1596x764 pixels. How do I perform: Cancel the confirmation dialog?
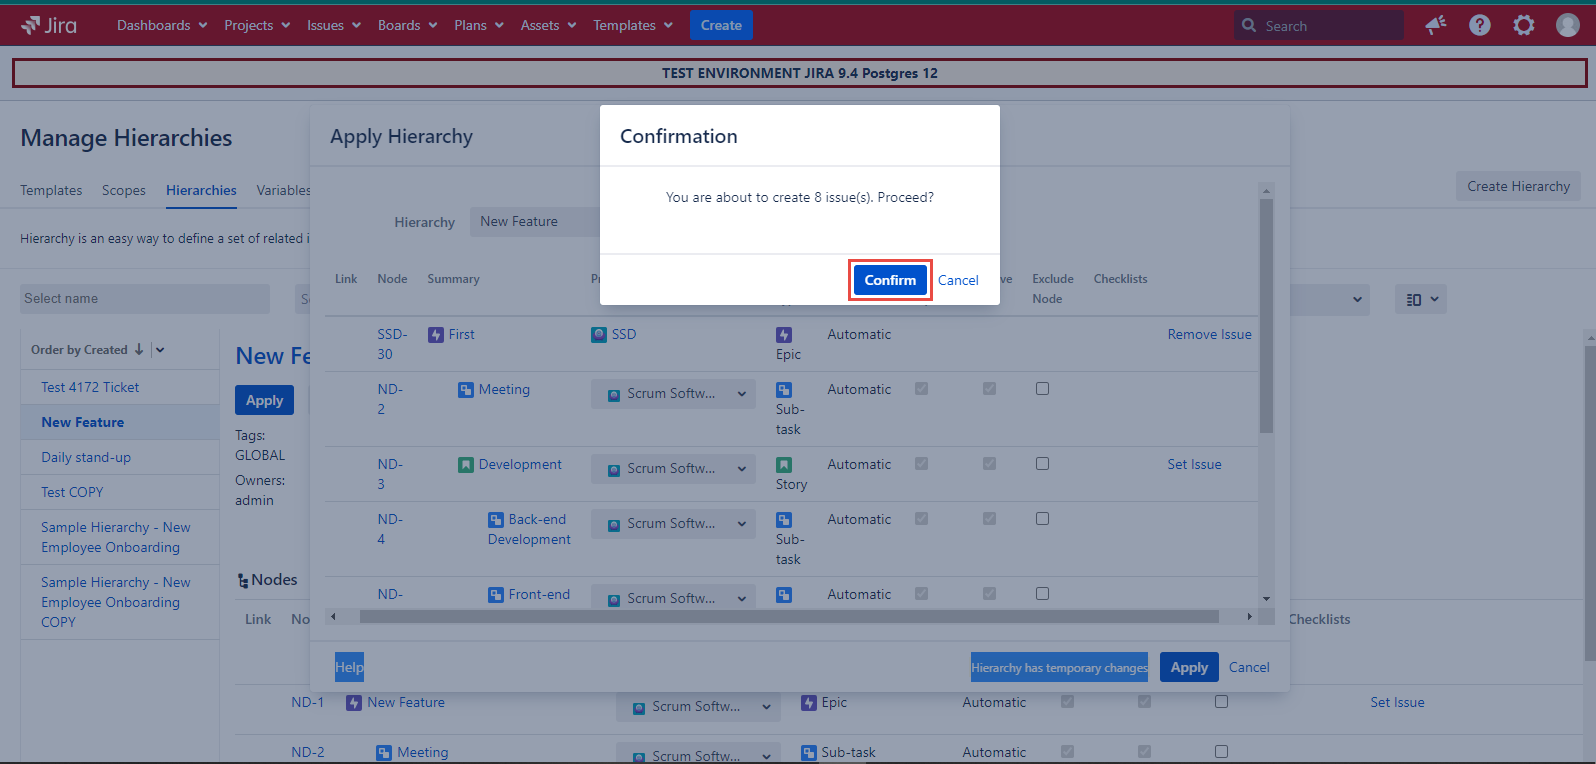[958, 280]
